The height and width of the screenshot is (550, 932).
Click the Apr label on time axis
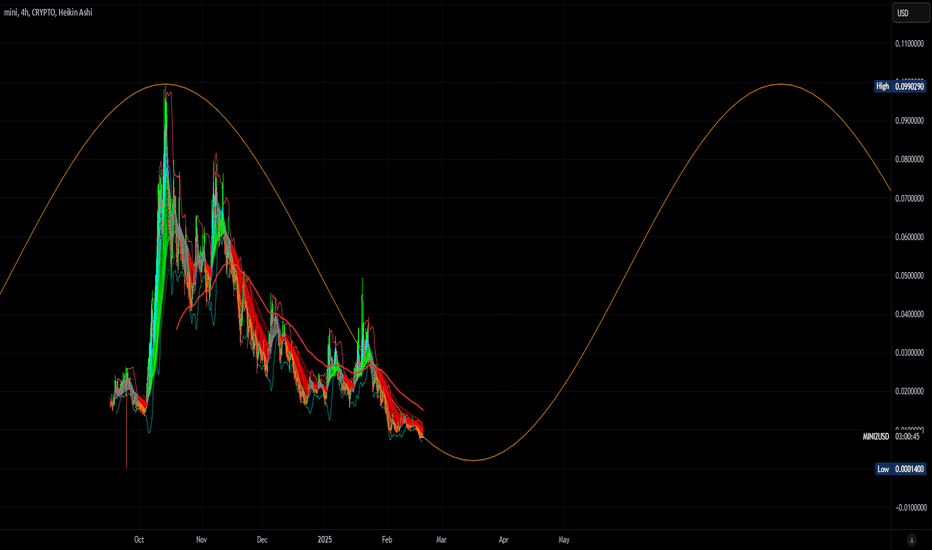click(x=503, y=540)
